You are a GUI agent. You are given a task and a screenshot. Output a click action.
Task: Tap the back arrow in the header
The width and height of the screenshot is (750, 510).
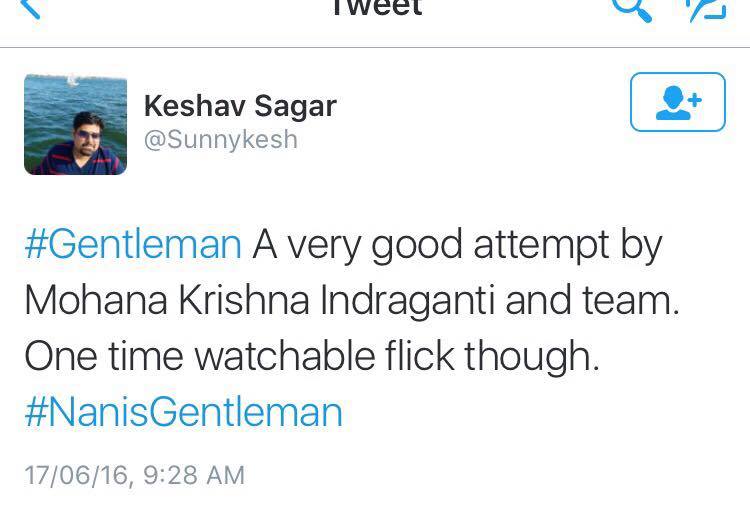pos(31,9)
